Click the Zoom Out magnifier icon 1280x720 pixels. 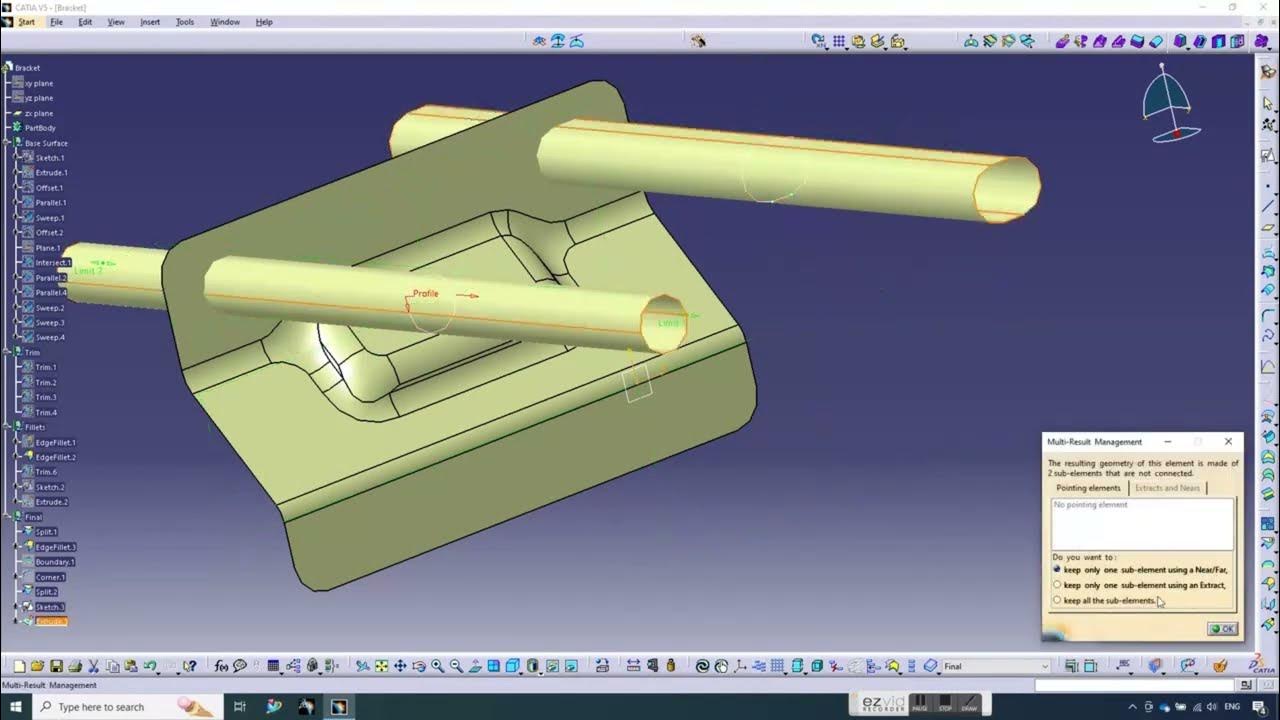(456, 666)
